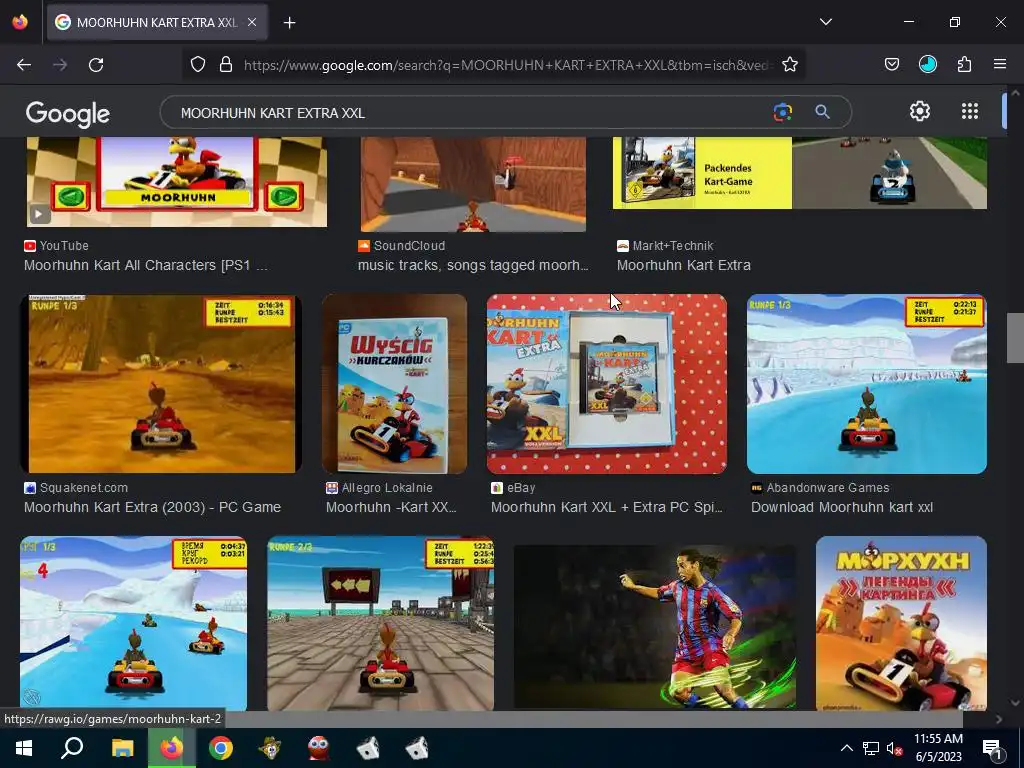Open the tracking protection shield icon
1024x768 pixels.
pyautogui.click(x=198, y=65)
